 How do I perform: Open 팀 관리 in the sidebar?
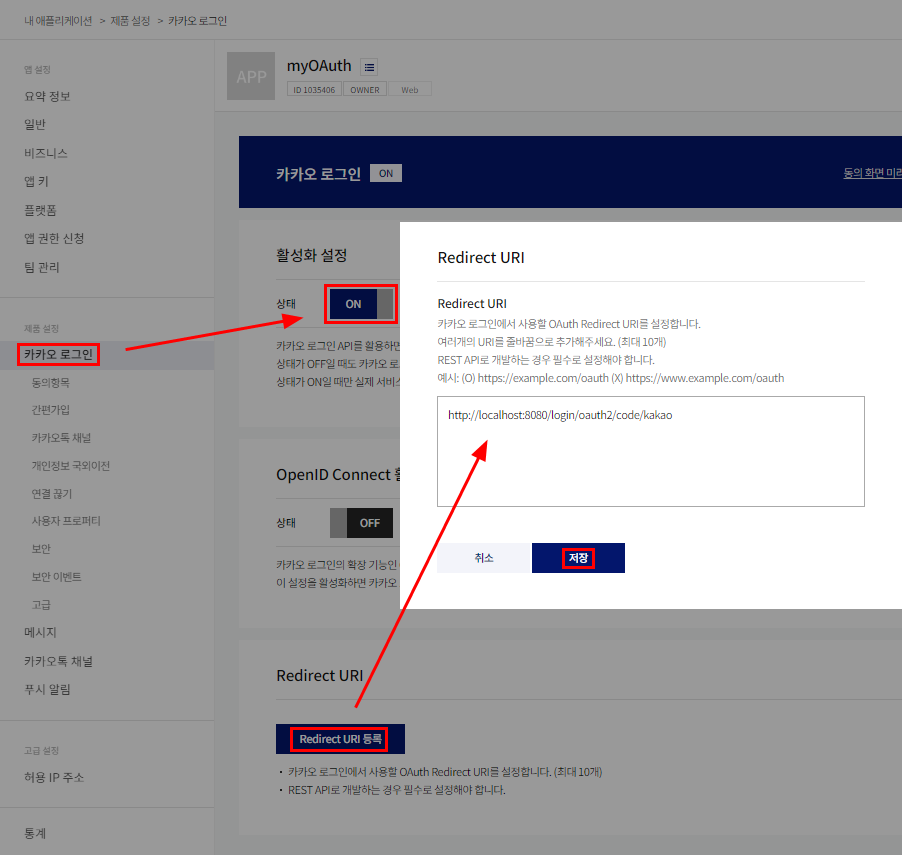(x=41, y=267)
